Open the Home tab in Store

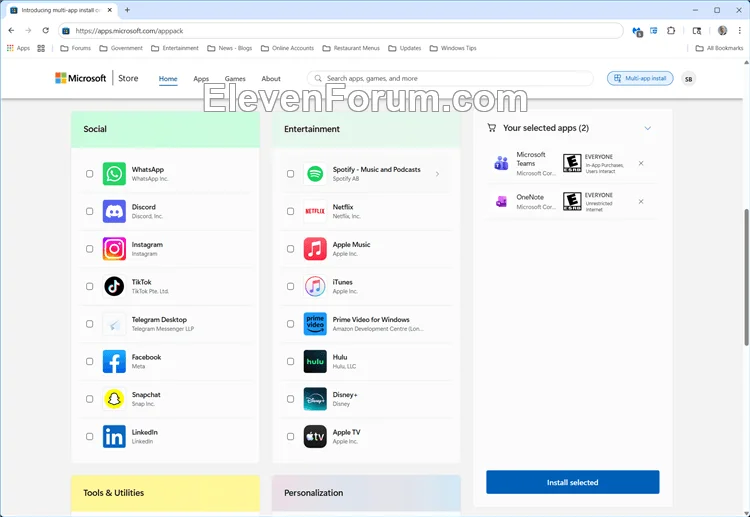[168, 78]
